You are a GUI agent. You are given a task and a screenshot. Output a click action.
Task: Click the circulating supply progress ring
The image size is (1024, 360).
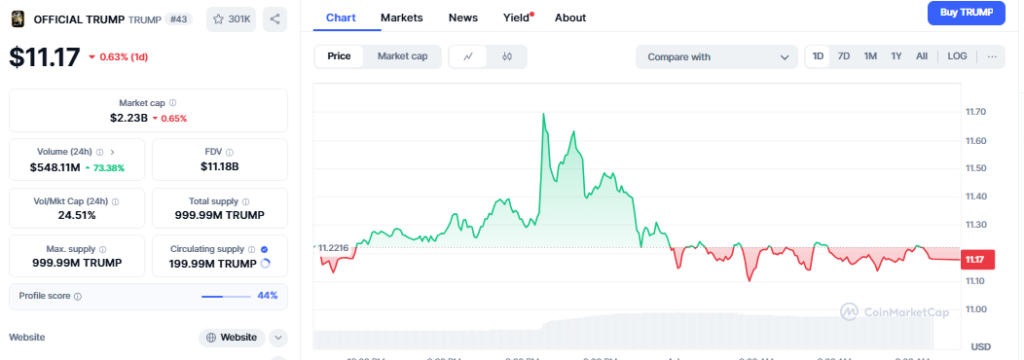265,264
